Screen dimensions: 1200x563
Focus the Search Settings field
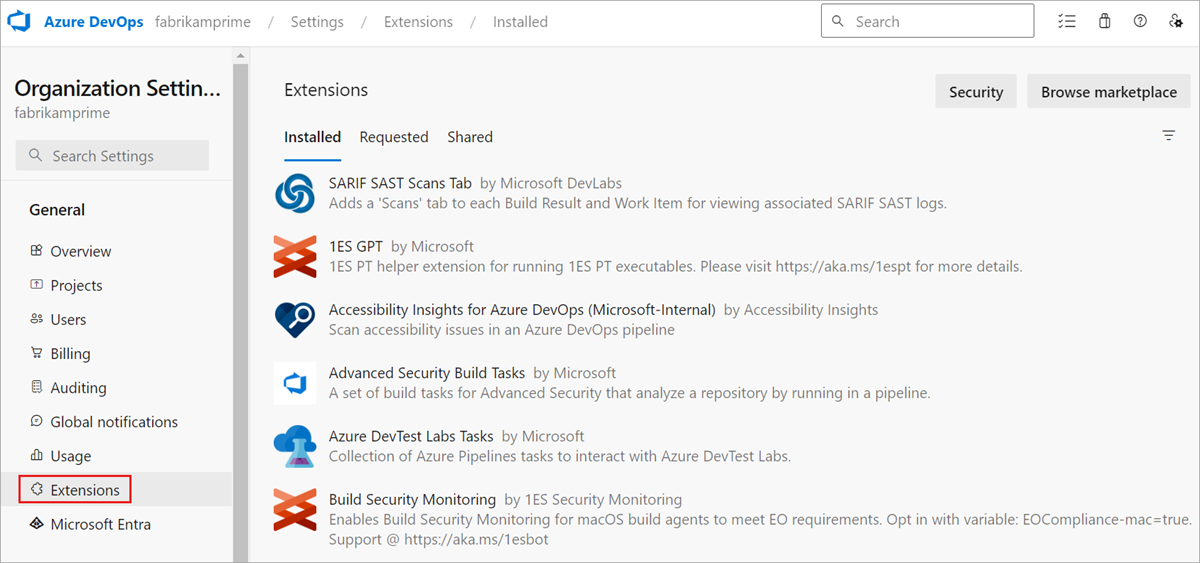coord(112,156)
